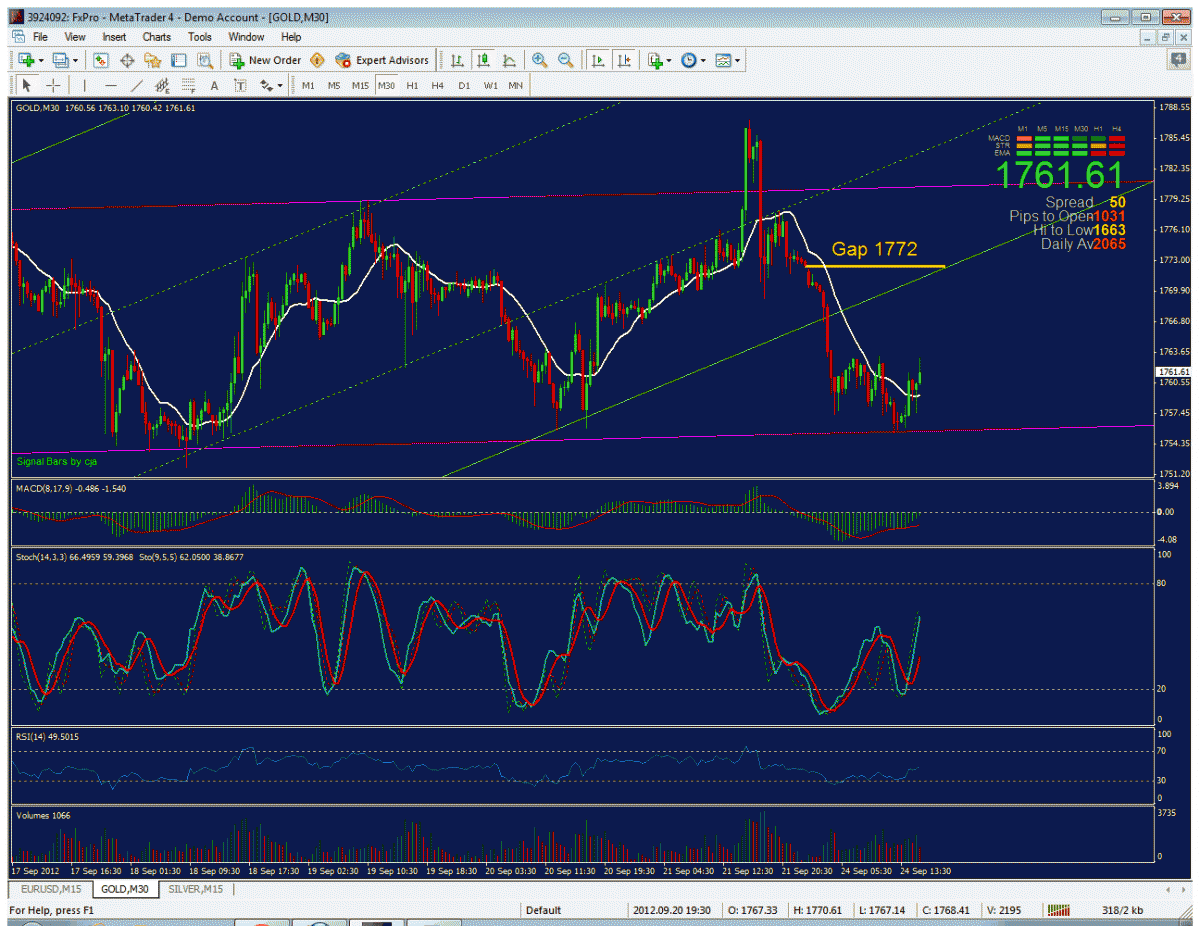
Task: Zoom in on the chart
Action: pyautogui.click(x=540, y=60)
